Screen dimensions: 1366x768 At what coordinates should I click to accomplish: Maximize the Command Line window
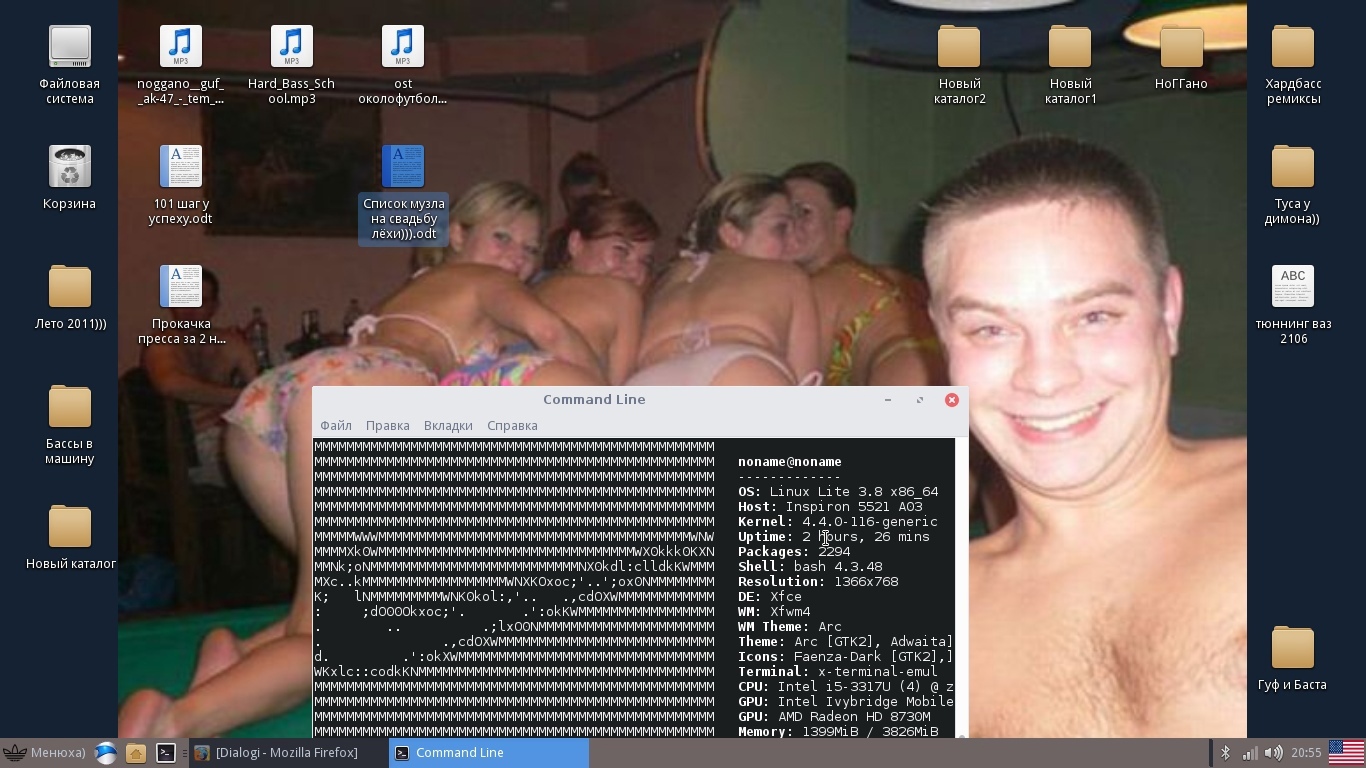click(x=920, y=400)
